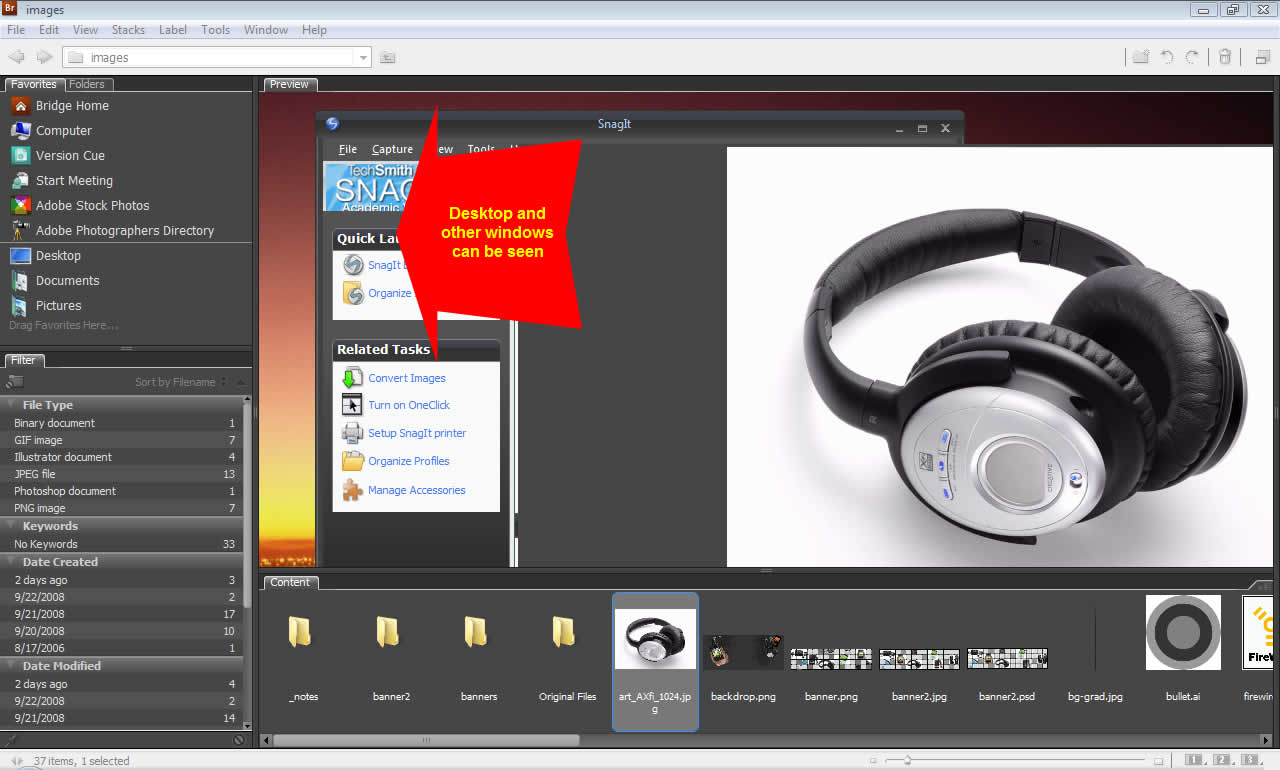The height and width of the screenshot is (770, 1280).
Task: Open Bridge Home in Favorites
Action: [60, 105]
